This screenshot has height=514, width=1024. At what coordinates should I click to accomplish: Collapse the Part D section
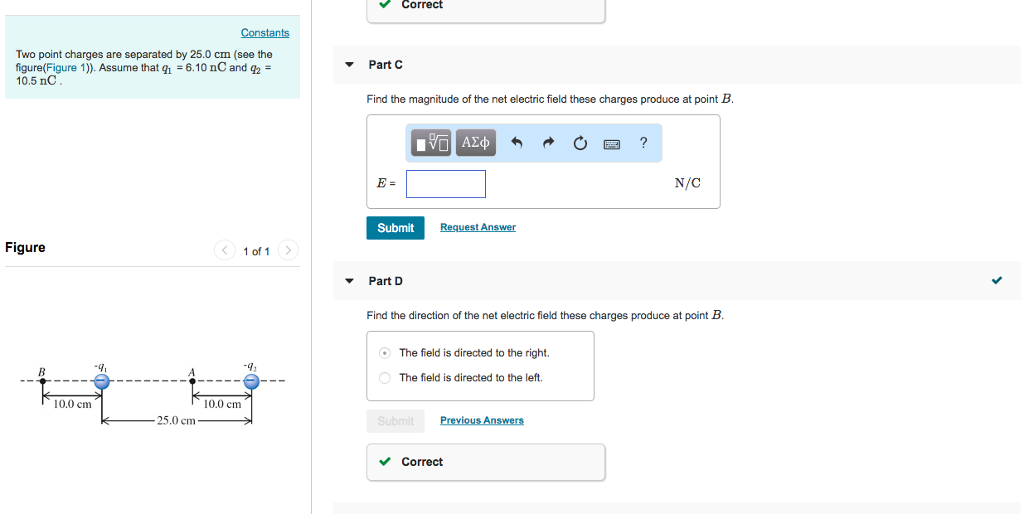coord(349,281)
